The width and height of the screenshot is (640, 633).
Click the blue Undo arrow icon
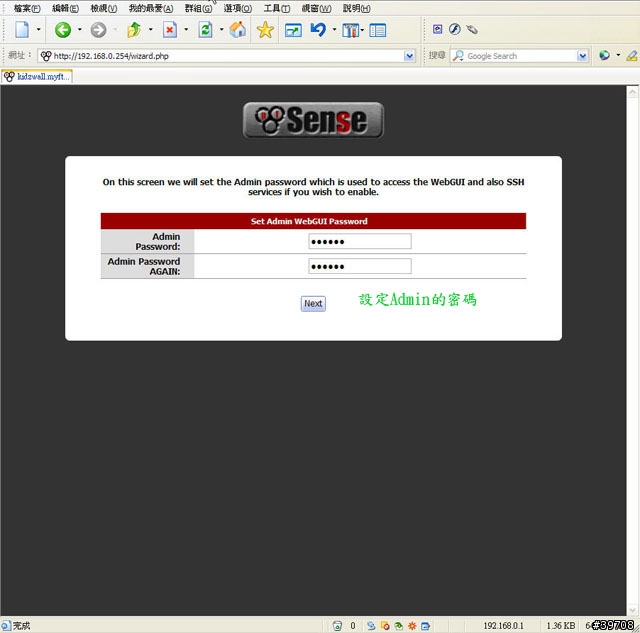pyautogui.click(x=318, y=30)
